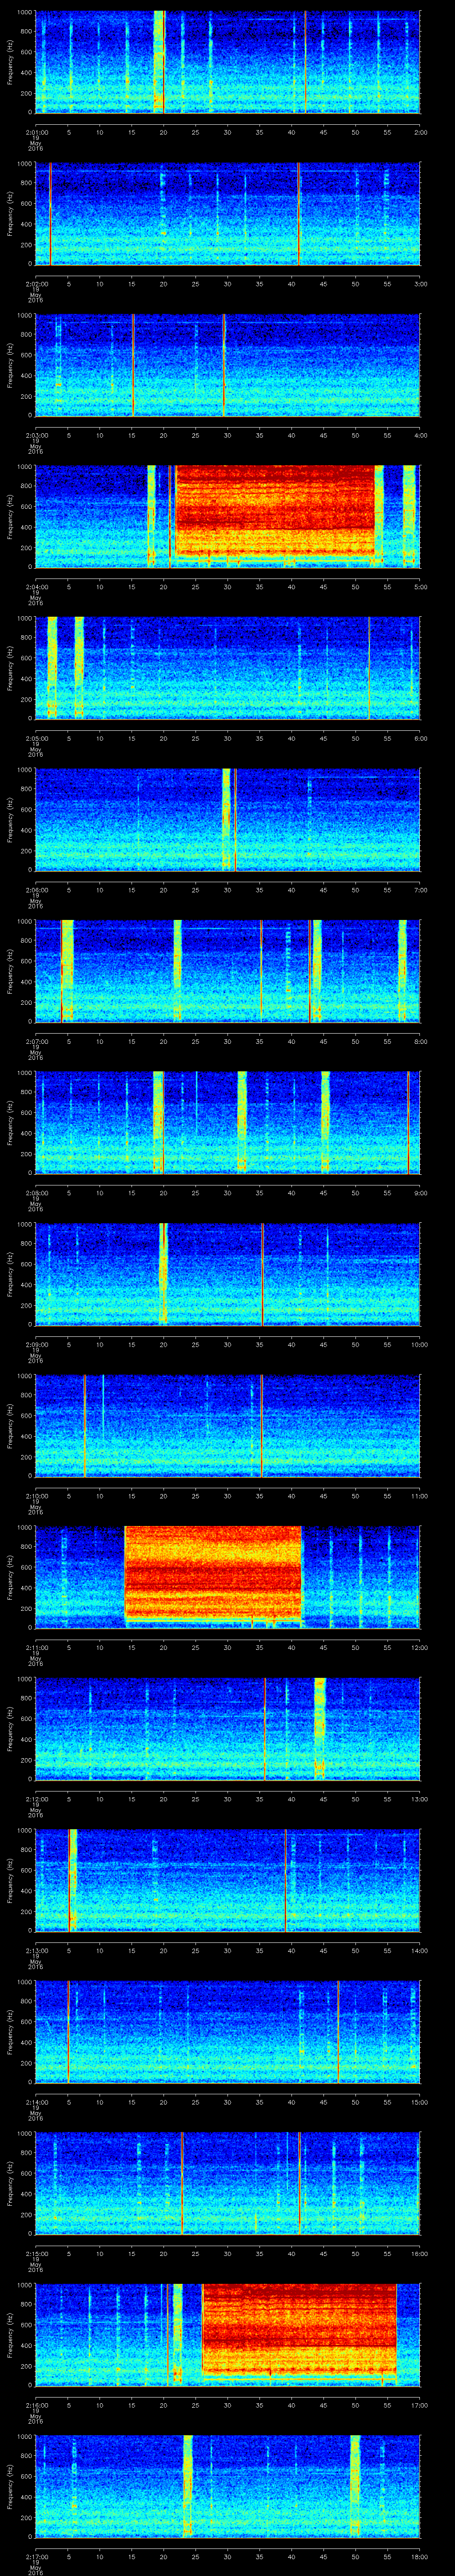The image size is (455, 2576).
Task: Click the red line near 2s in 2:02:00 spectrogram
Action: click(50, 213)
